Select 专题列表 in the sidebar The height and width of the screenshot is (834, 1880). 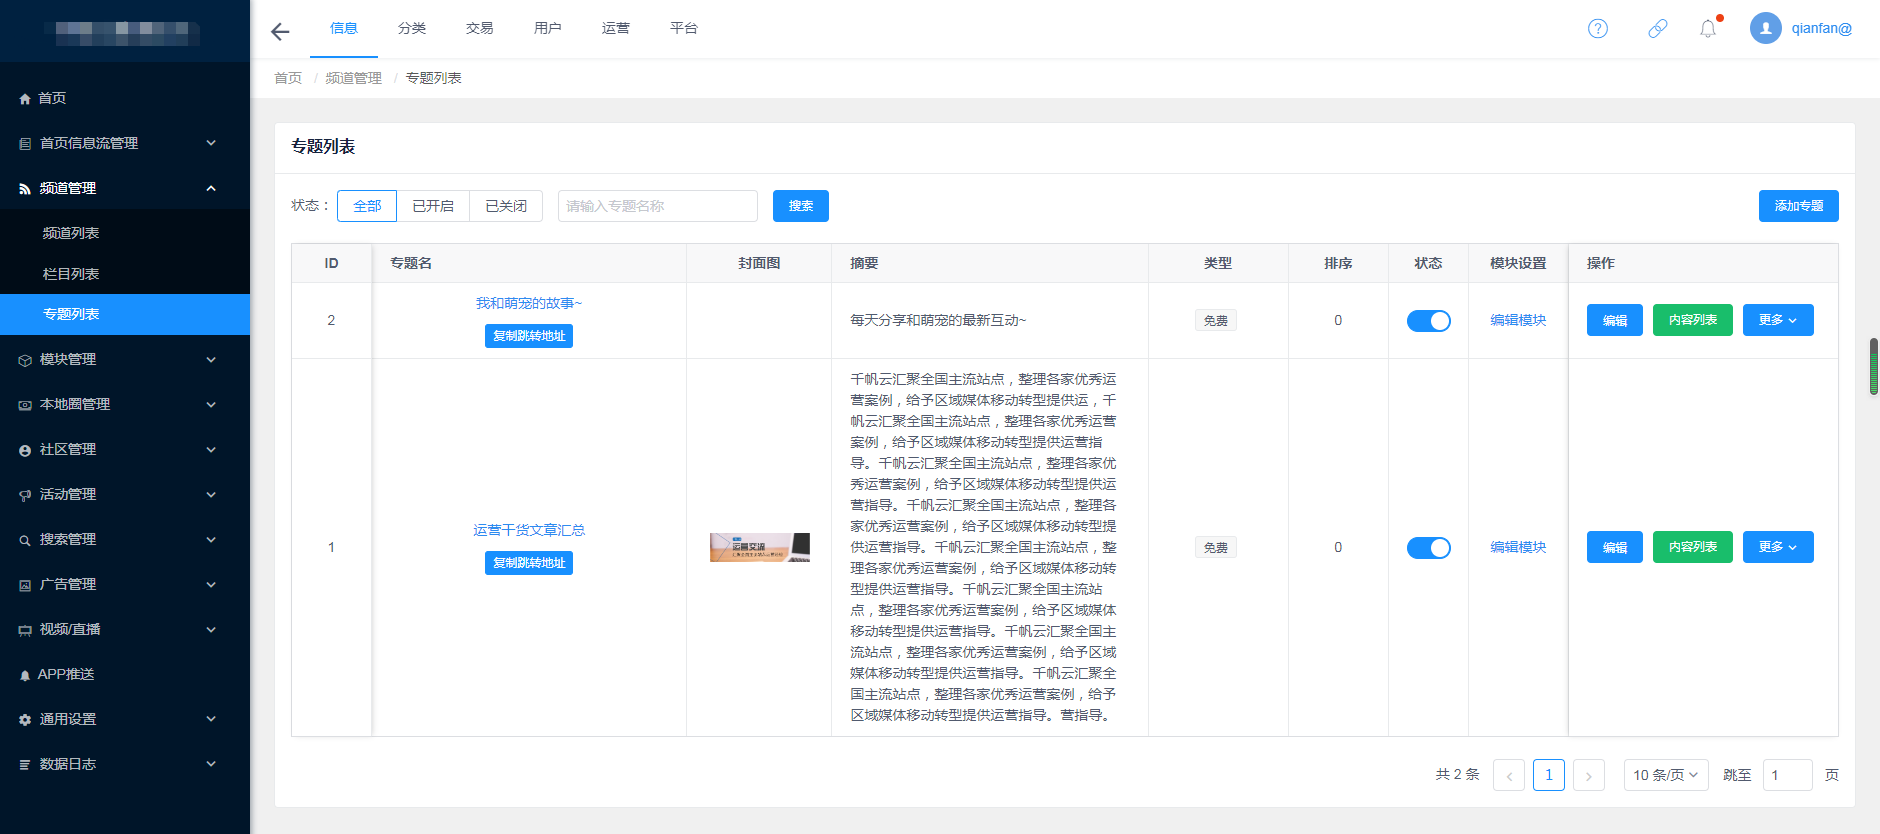click(125, 314)
